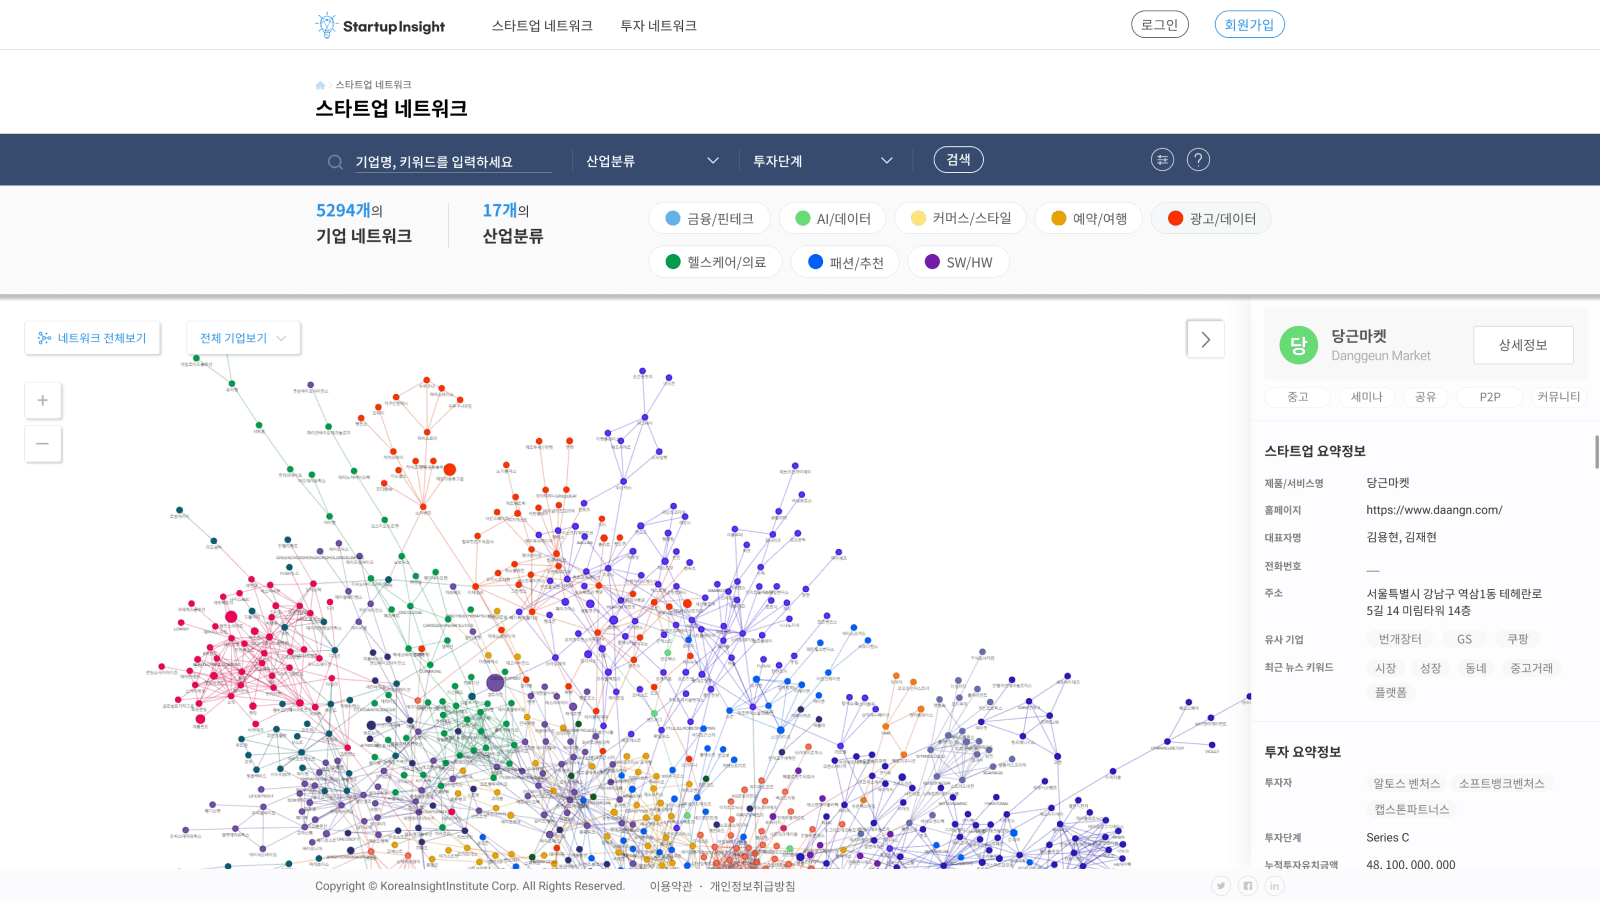This screenshot has height=903, width=1600.
Task: Zoom in the network with plus button
Action: click(x=43, y=401)
